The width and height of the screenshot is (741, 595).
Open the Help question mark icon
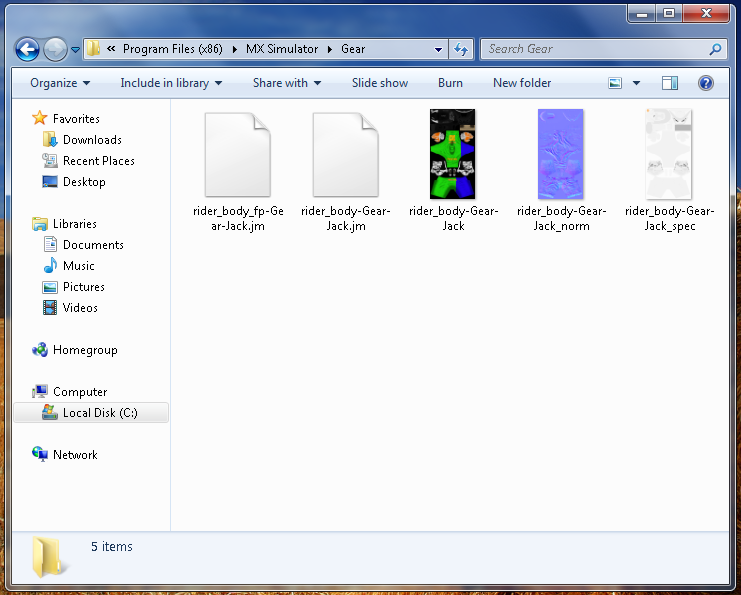706,83
